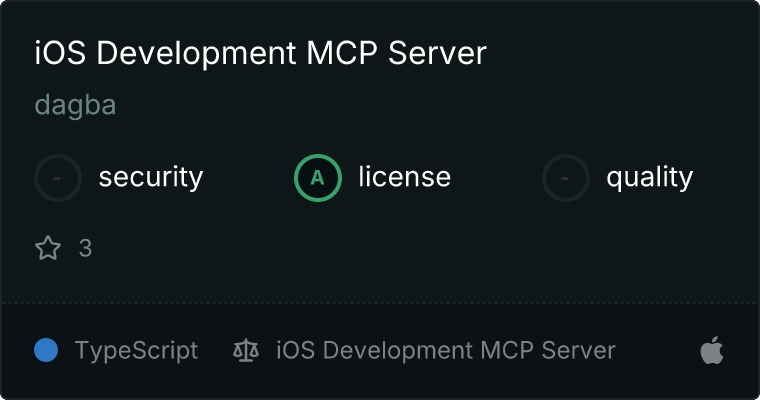Image resolution: width=760 pixels, height=400 pixels.
Task: Open the iOS Development MCP Server title
Action: [x=260, y=53]
